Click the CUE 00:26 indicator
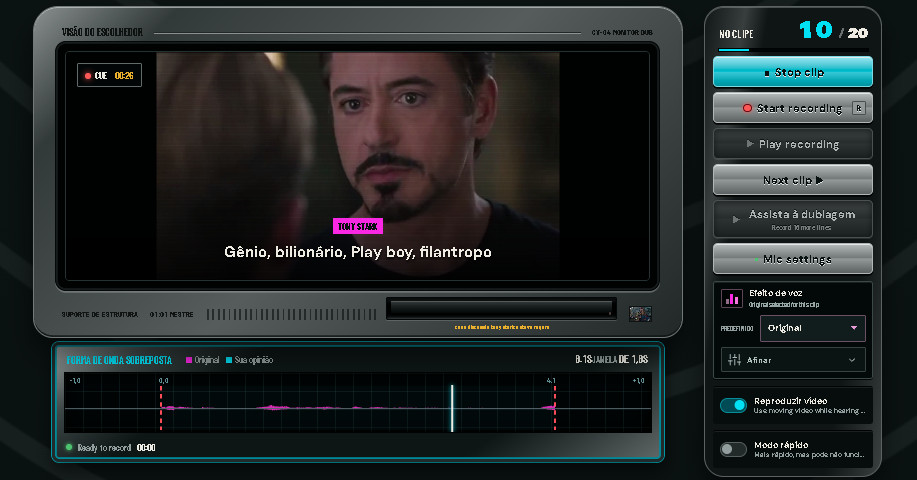Viewport: 917px width, 480px height. coord(109,75)
